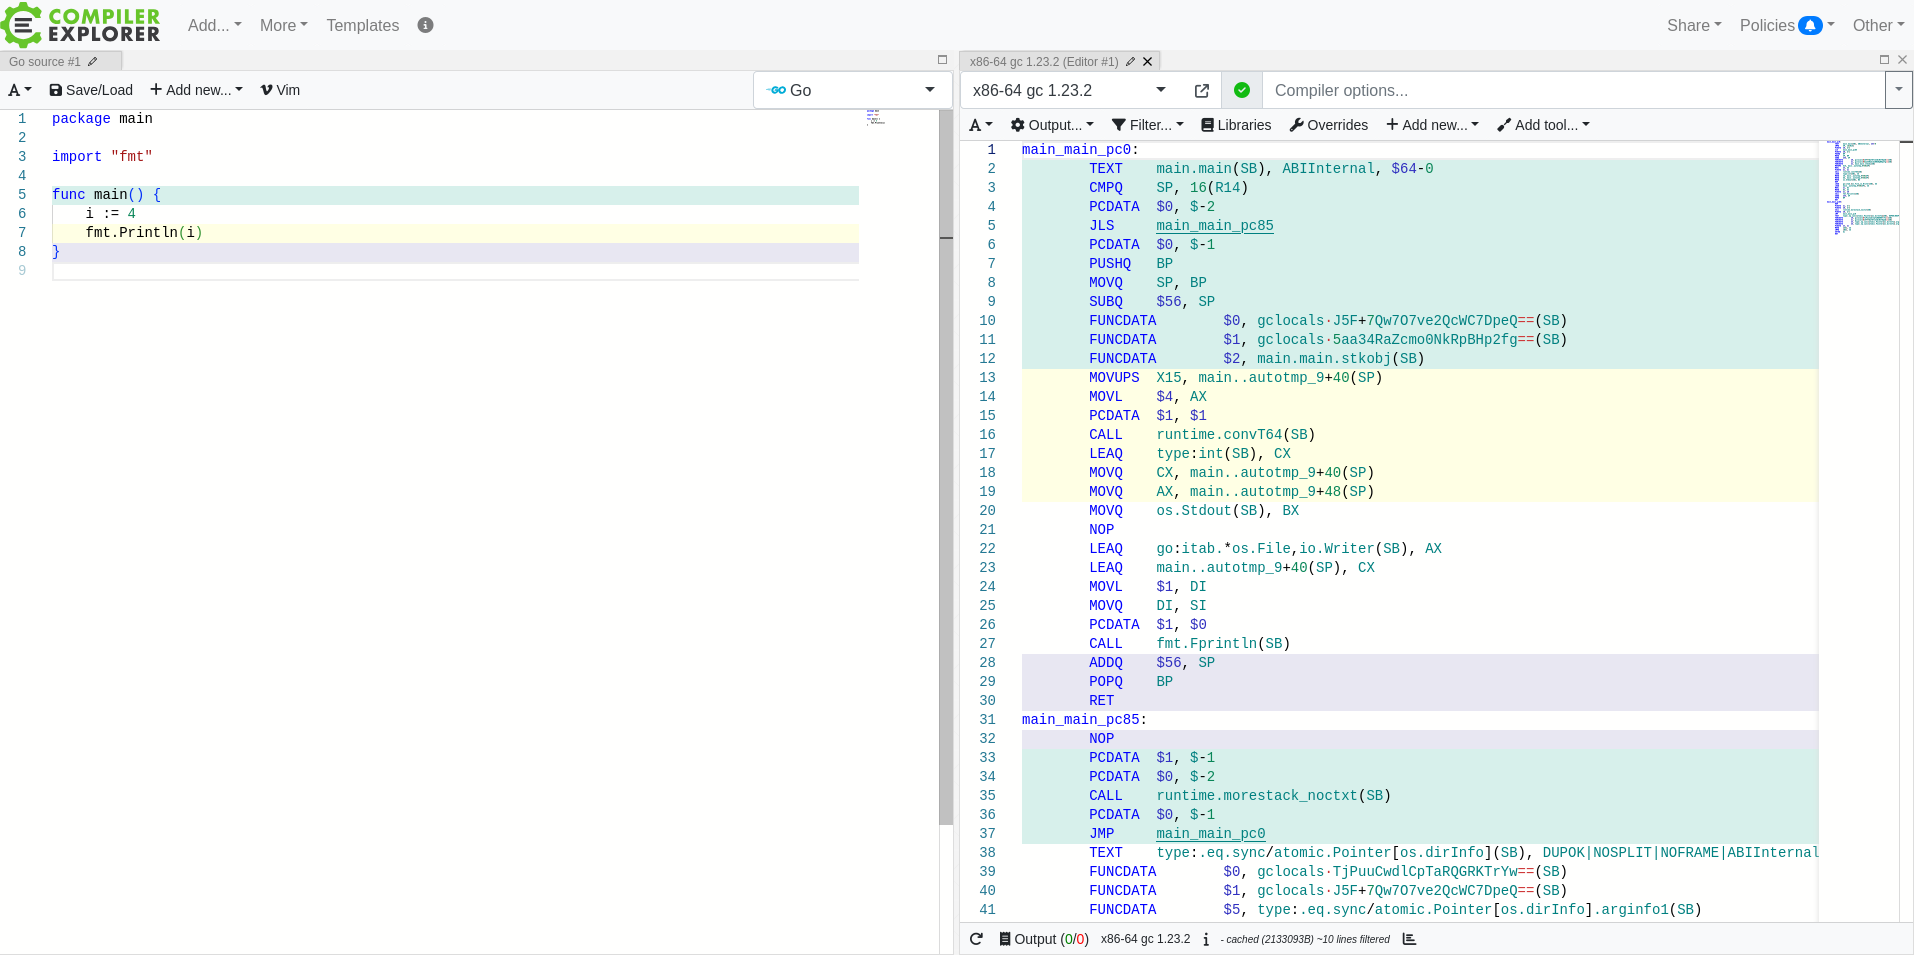Image resolution: width=1914 pixels, height=955 pixels.
Task: Open build timing chart icon
Action: [x=1409, y=939]
